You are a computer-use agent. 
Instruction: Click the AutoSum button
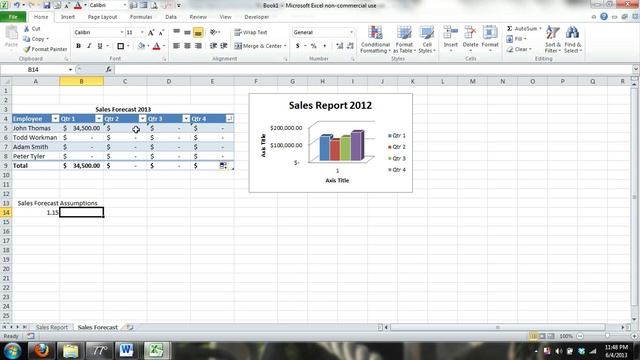pos(522,29)
